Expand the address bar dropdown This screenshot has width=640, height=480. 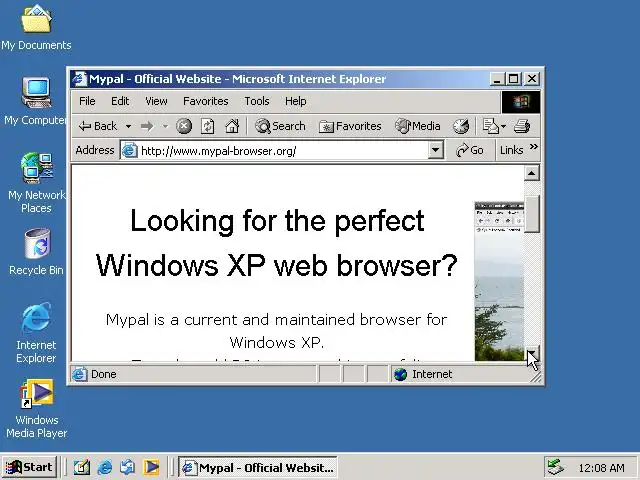[x=436, y=151]
